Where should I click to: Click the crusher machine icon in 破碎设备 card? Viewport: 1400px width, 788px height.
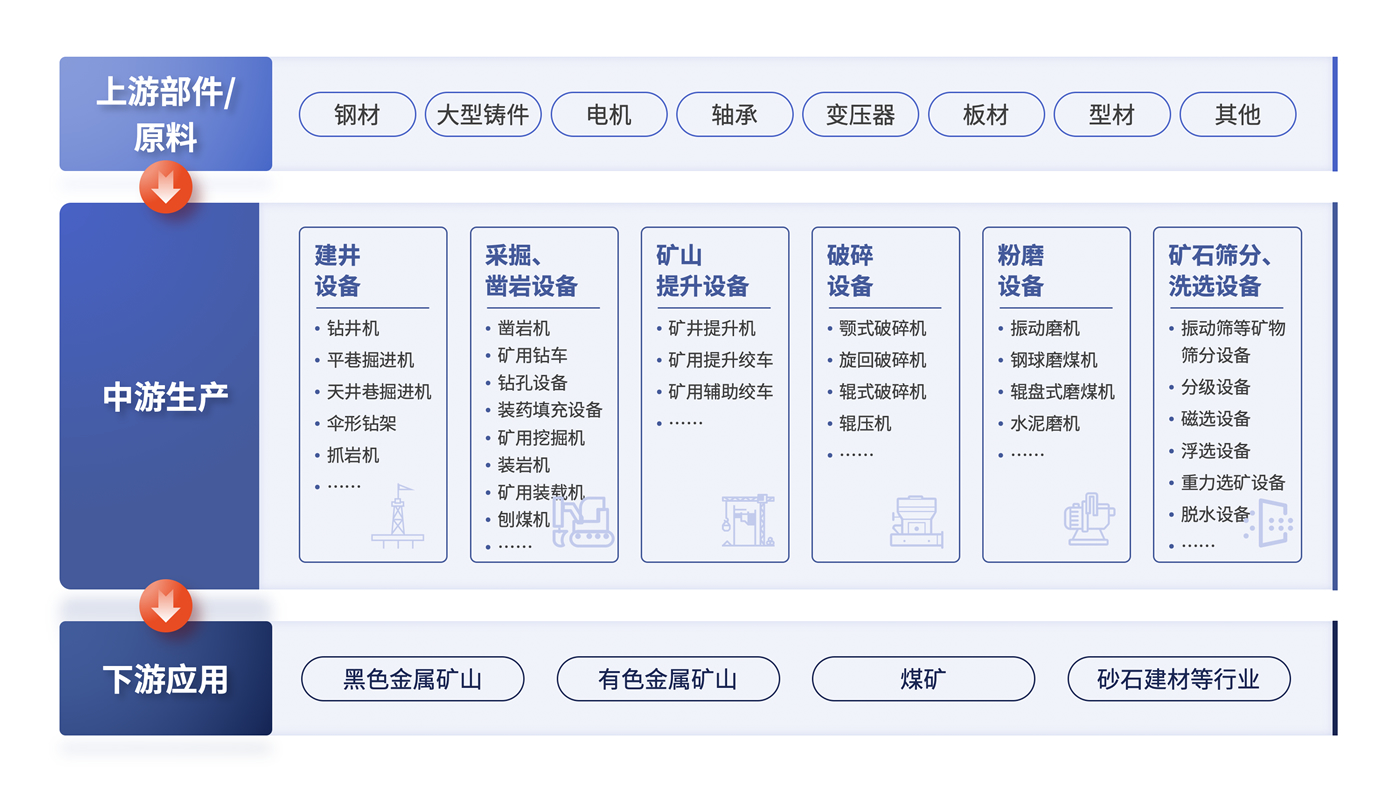tap(916, 521)
